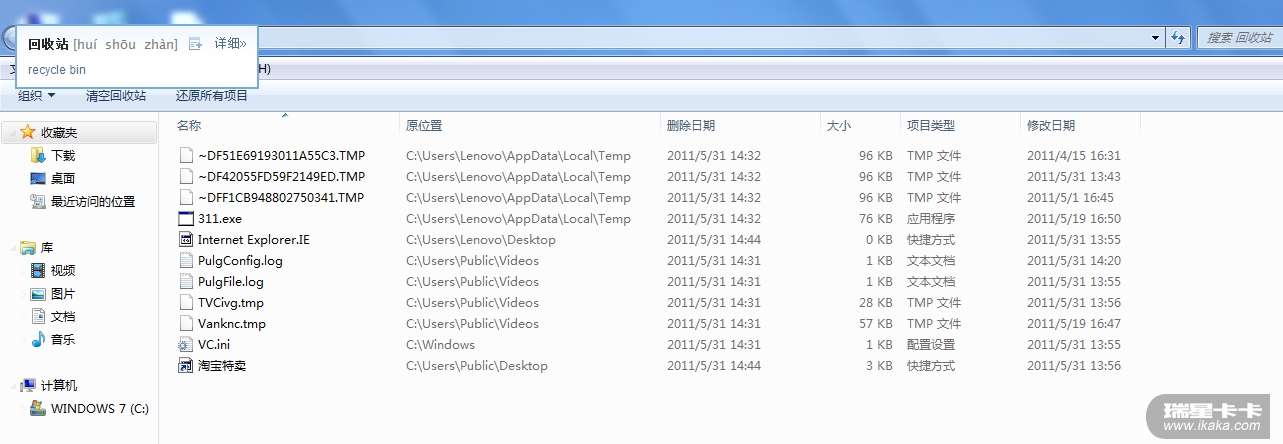Click the 2011/4/15 16:31 modified date
Screen dimensions: 1283x444
[x=1074, y=156]
